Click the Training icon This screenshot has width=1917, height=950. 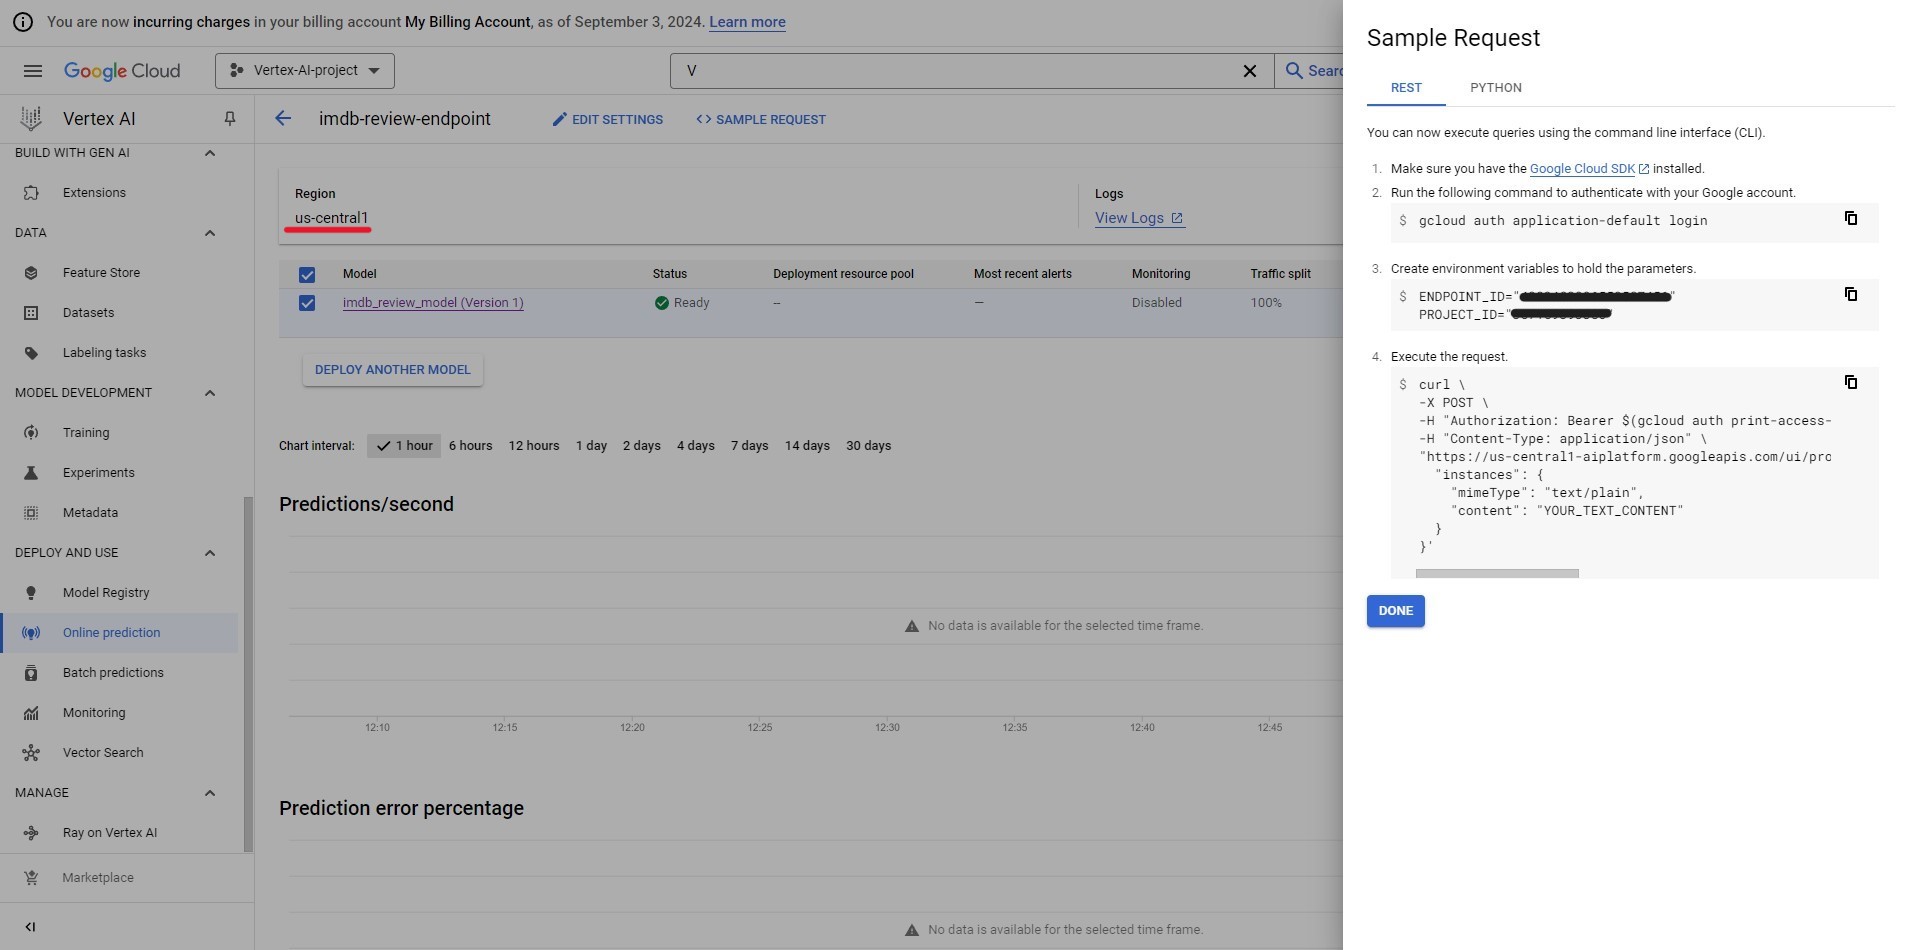pos(31,433)
